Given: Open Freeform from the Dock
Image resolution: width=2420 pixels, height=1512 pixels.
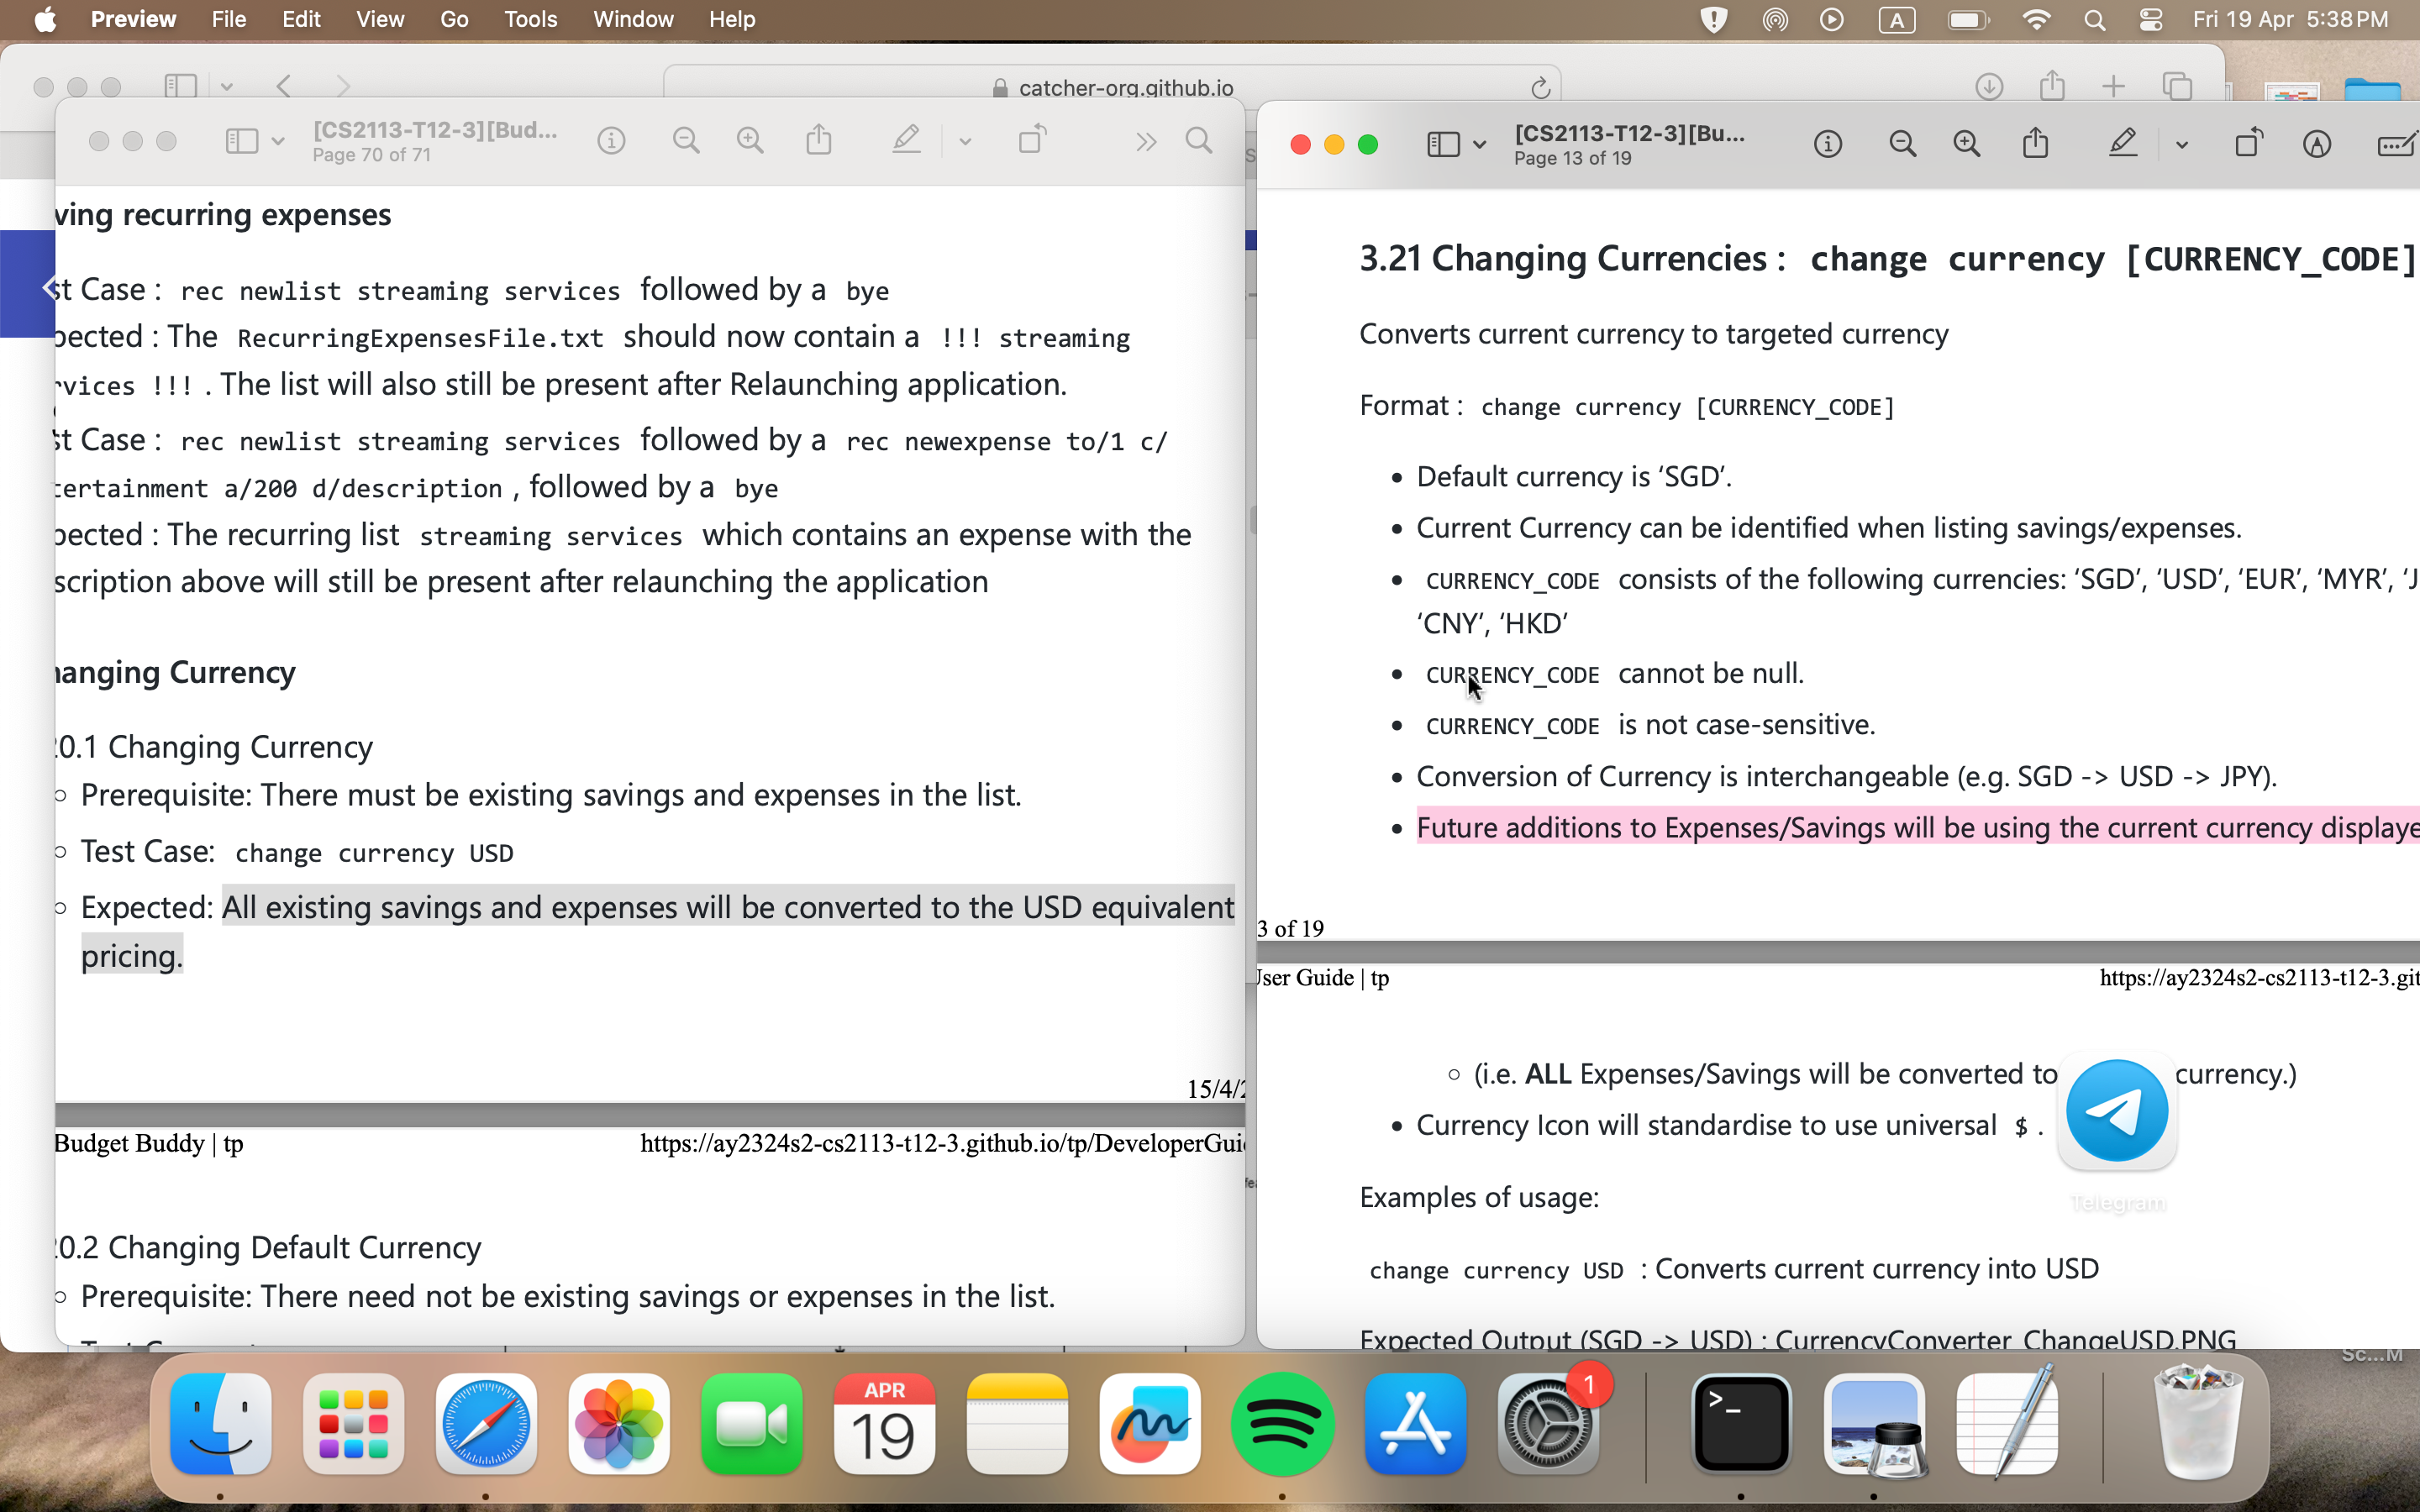Looking at the screenshot, I should point(1150,1424).
